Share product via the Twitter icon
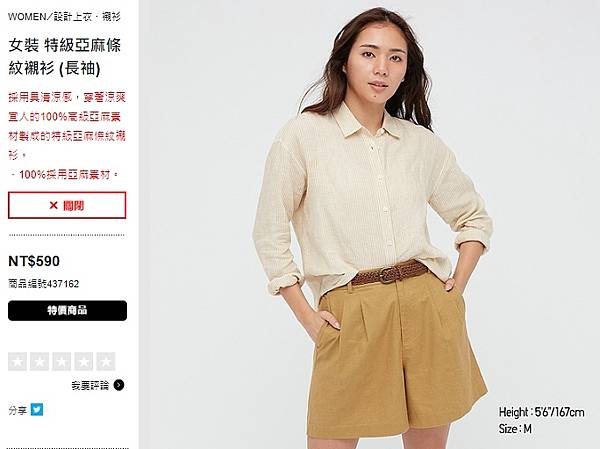This screenshot has width=600, height=449. tap(37, 409)
